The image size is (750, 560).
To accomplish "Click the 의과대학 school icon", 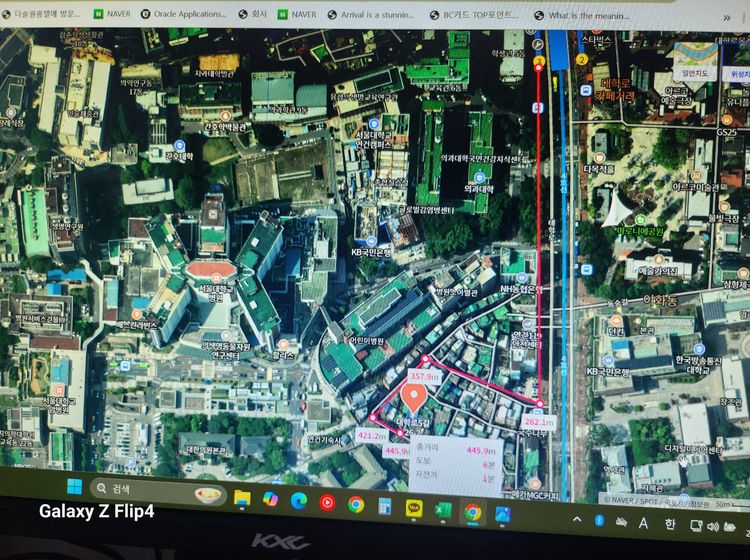I will [479, 178].
